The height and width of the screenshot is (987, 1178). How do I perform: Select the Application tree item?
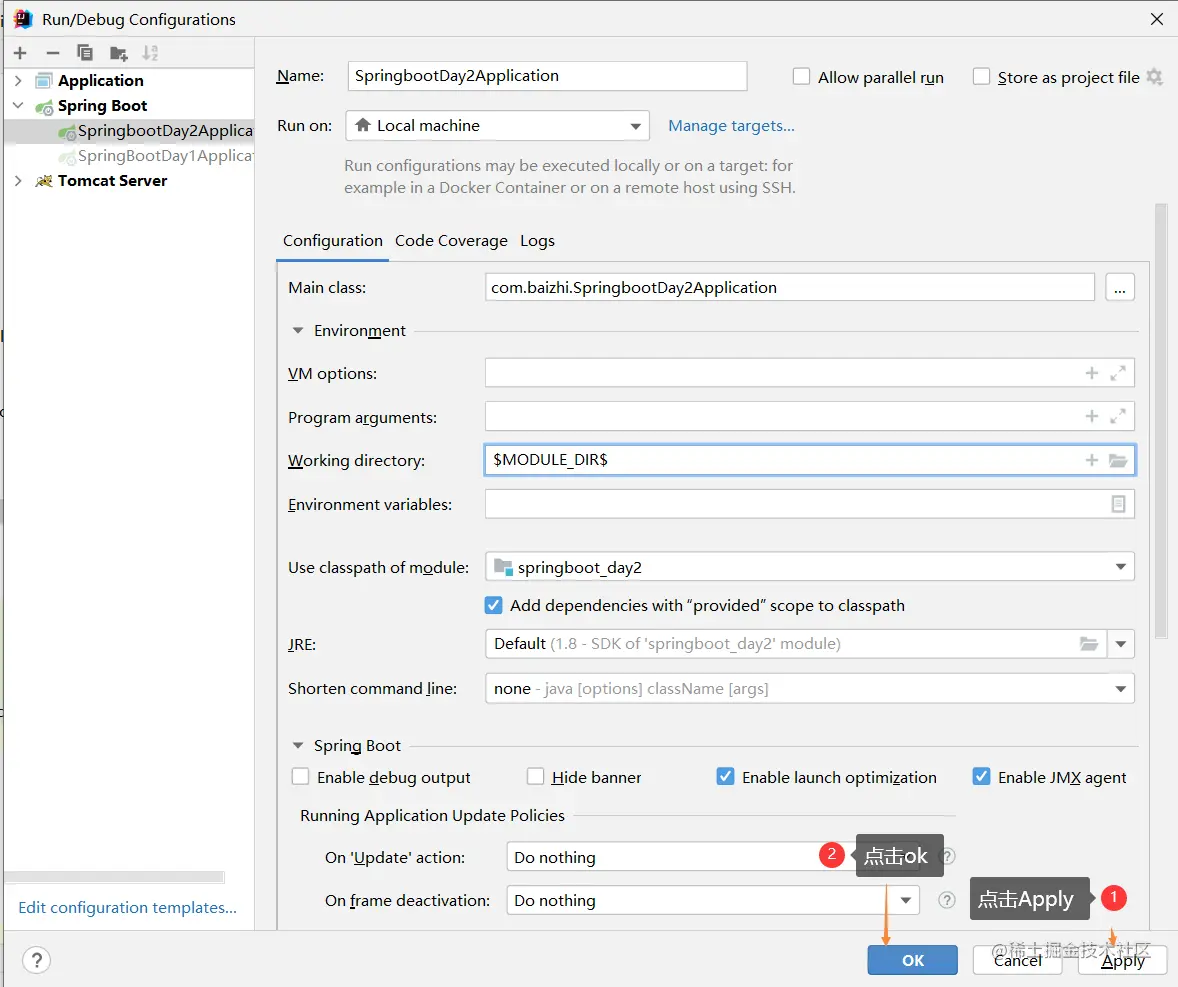(101, 80)
